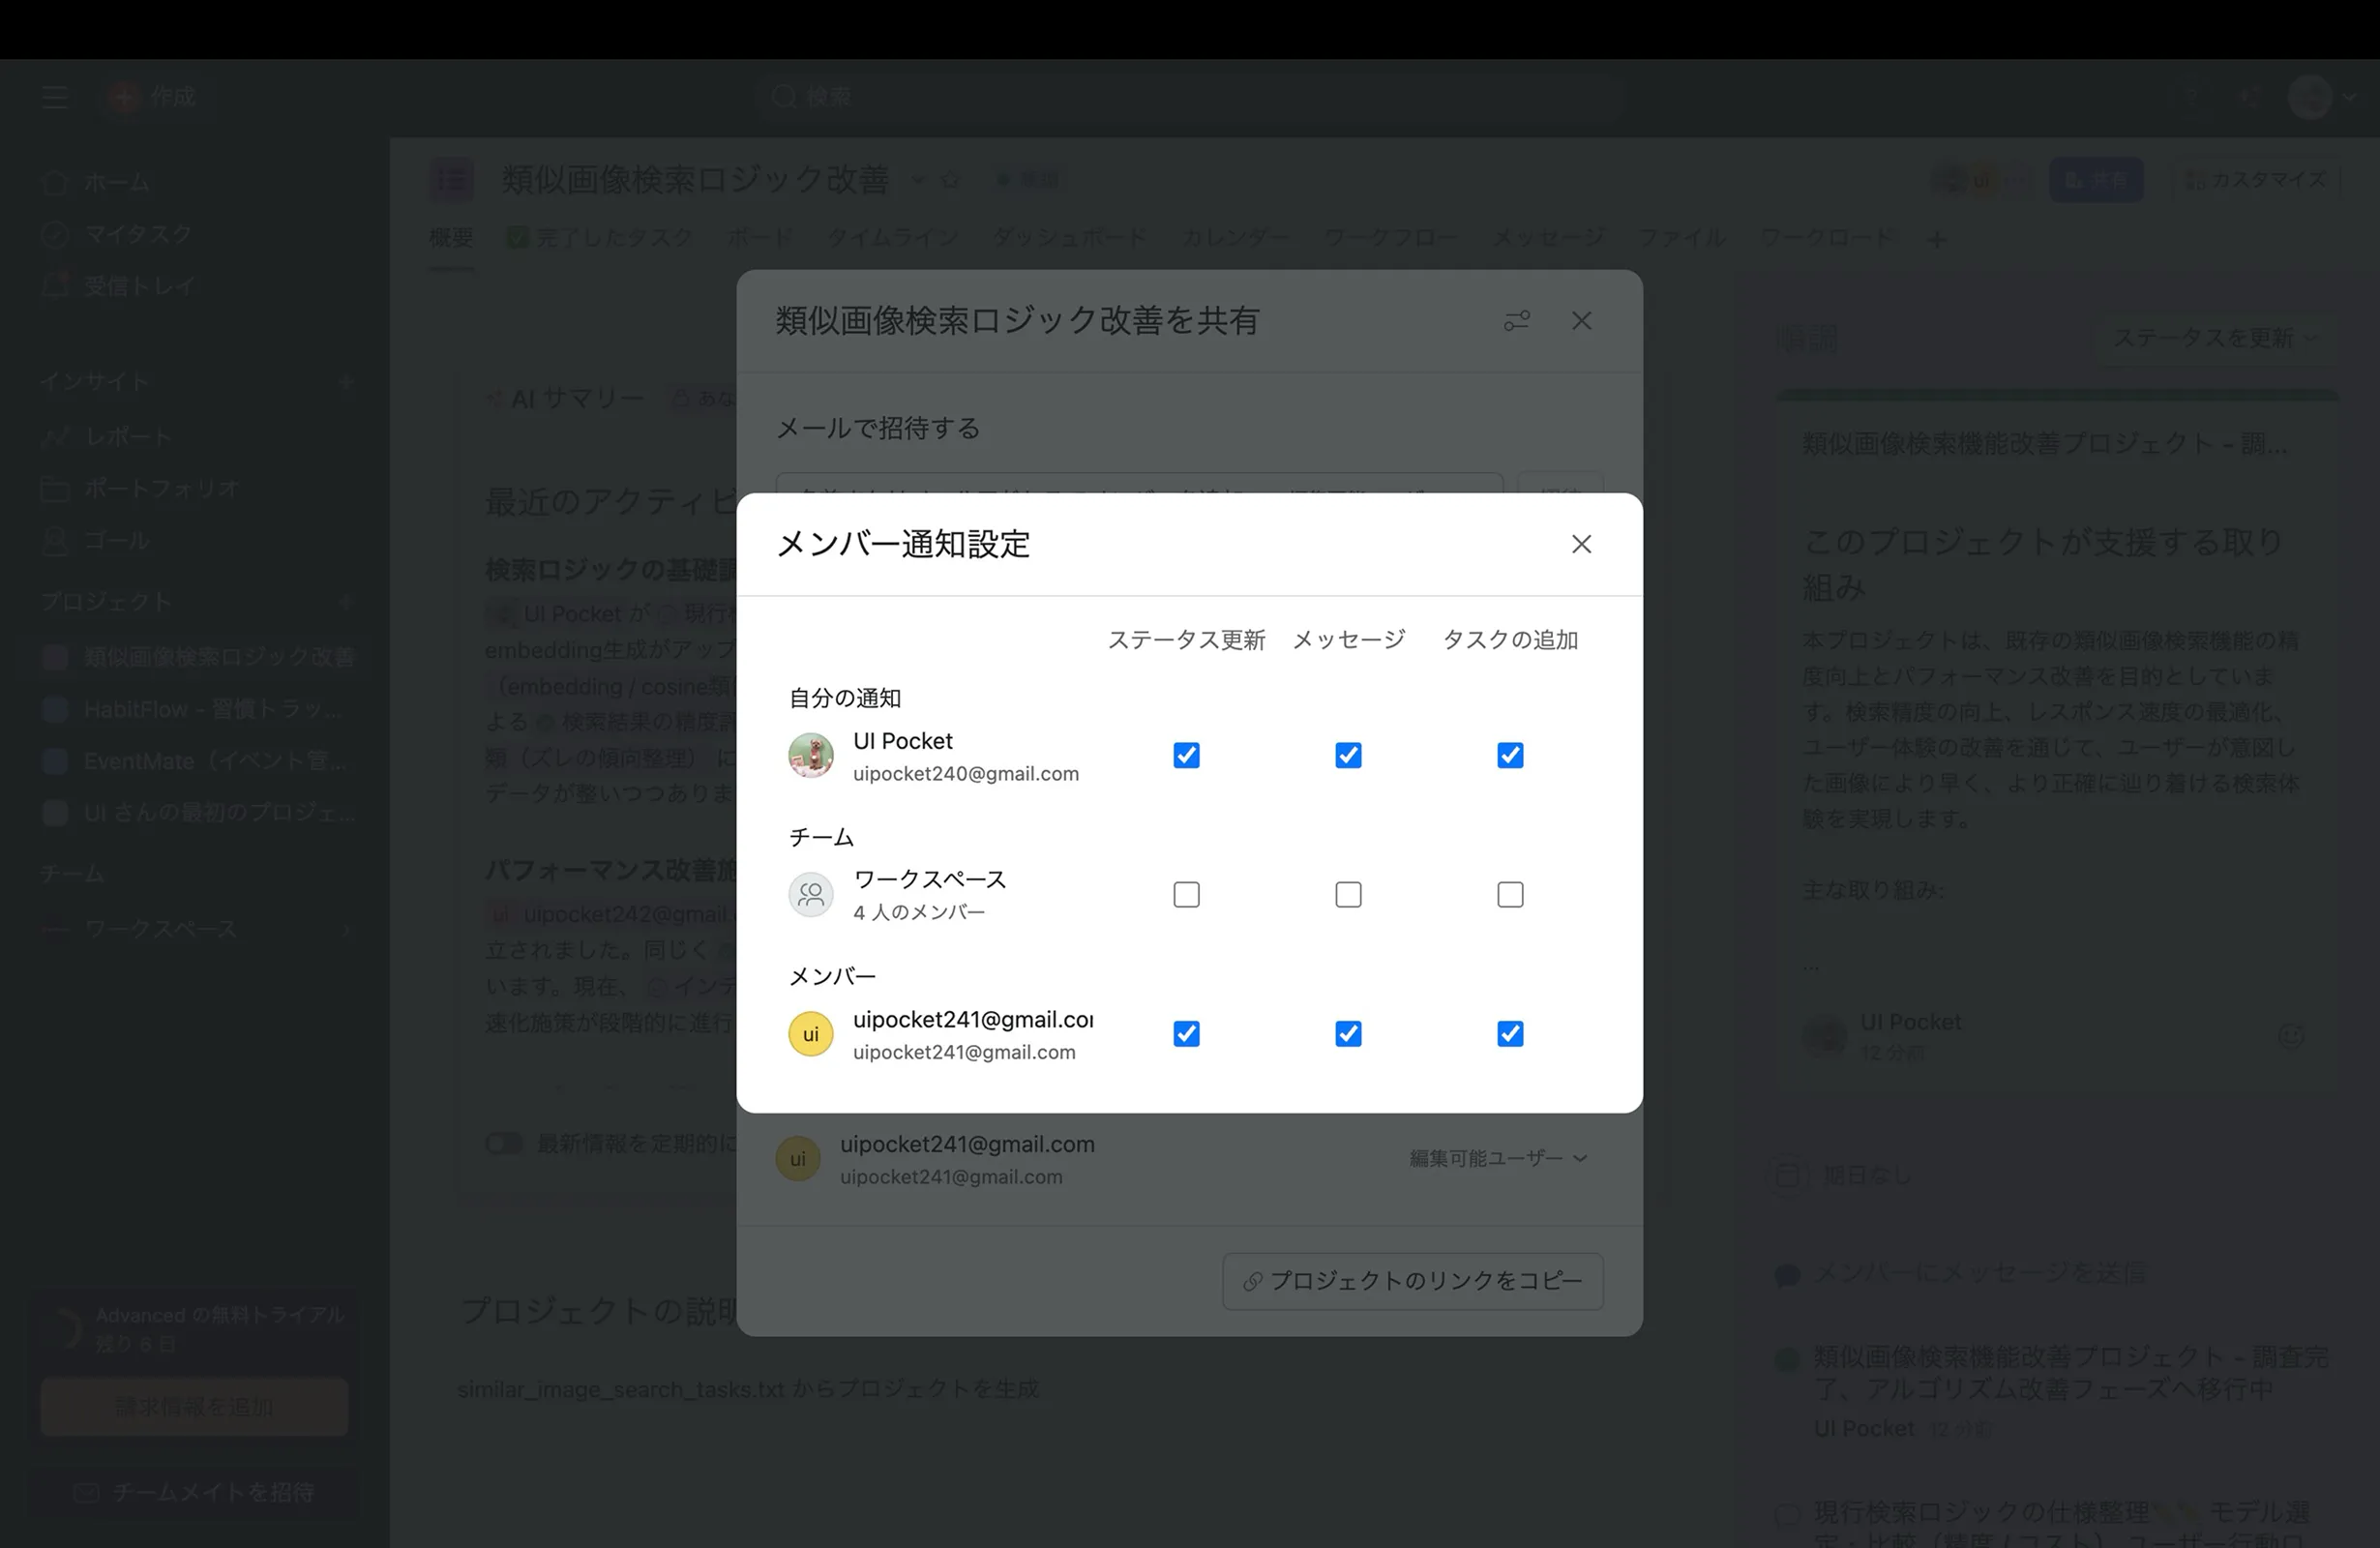Switch to 完了したタスク tab
The width and height of the screenshot is (2380, 1548).
(600, 238)
